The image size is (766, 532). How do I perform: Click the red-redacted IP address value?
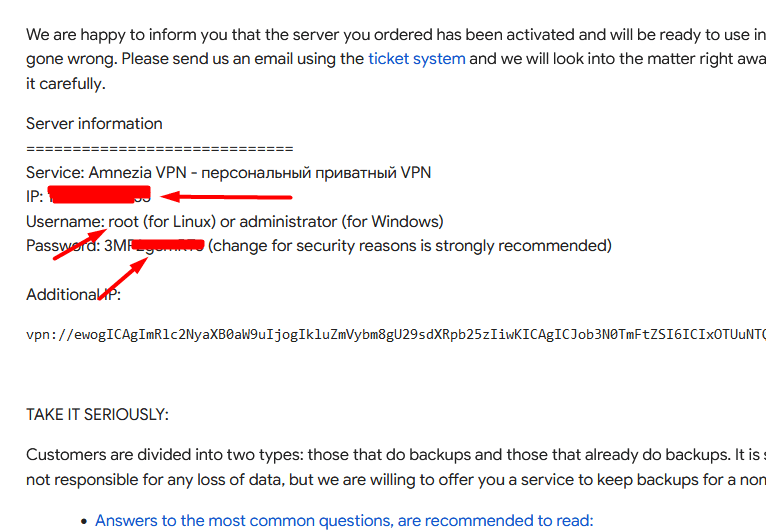click(x=99, y=194)
